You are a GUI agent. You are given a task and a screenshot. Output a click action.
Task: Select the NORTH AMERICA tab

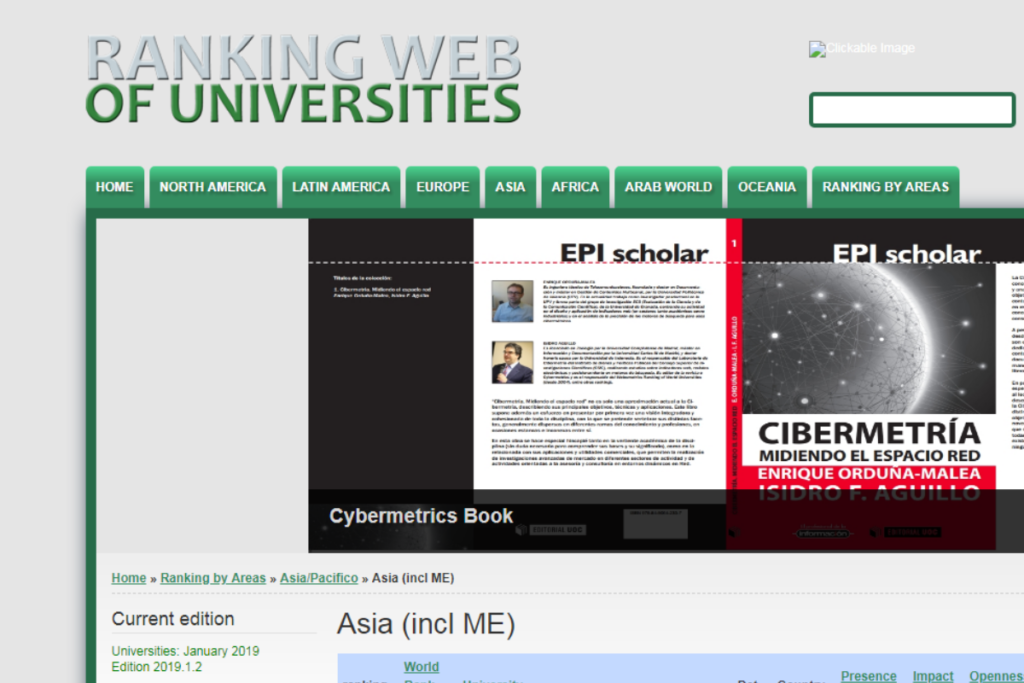click(x=212, y=187)
